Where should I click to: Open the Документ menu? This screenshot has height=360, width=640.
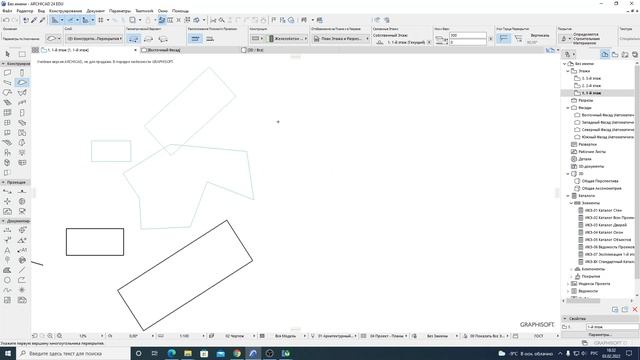coord(96,11)
